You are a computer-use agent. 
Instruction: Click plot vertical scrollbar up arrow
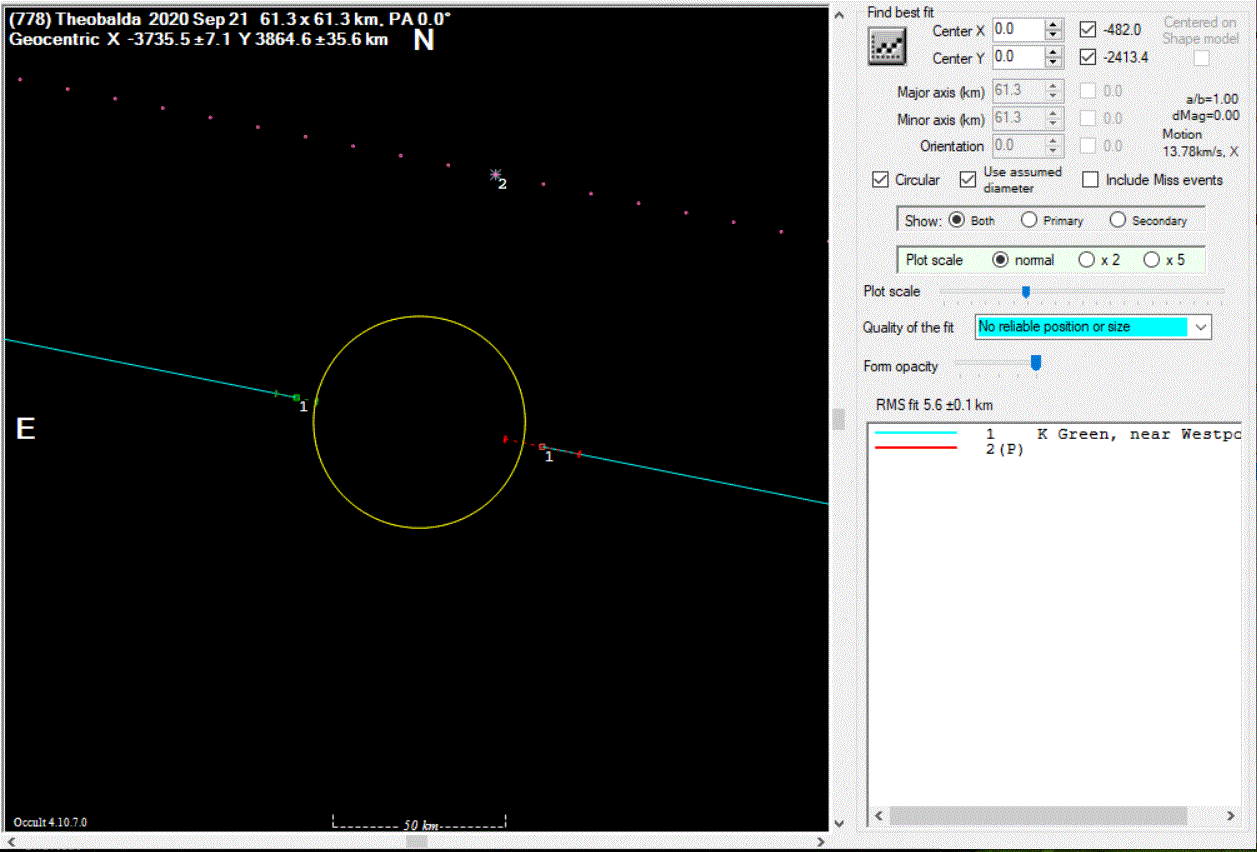[x=838, y=14]
